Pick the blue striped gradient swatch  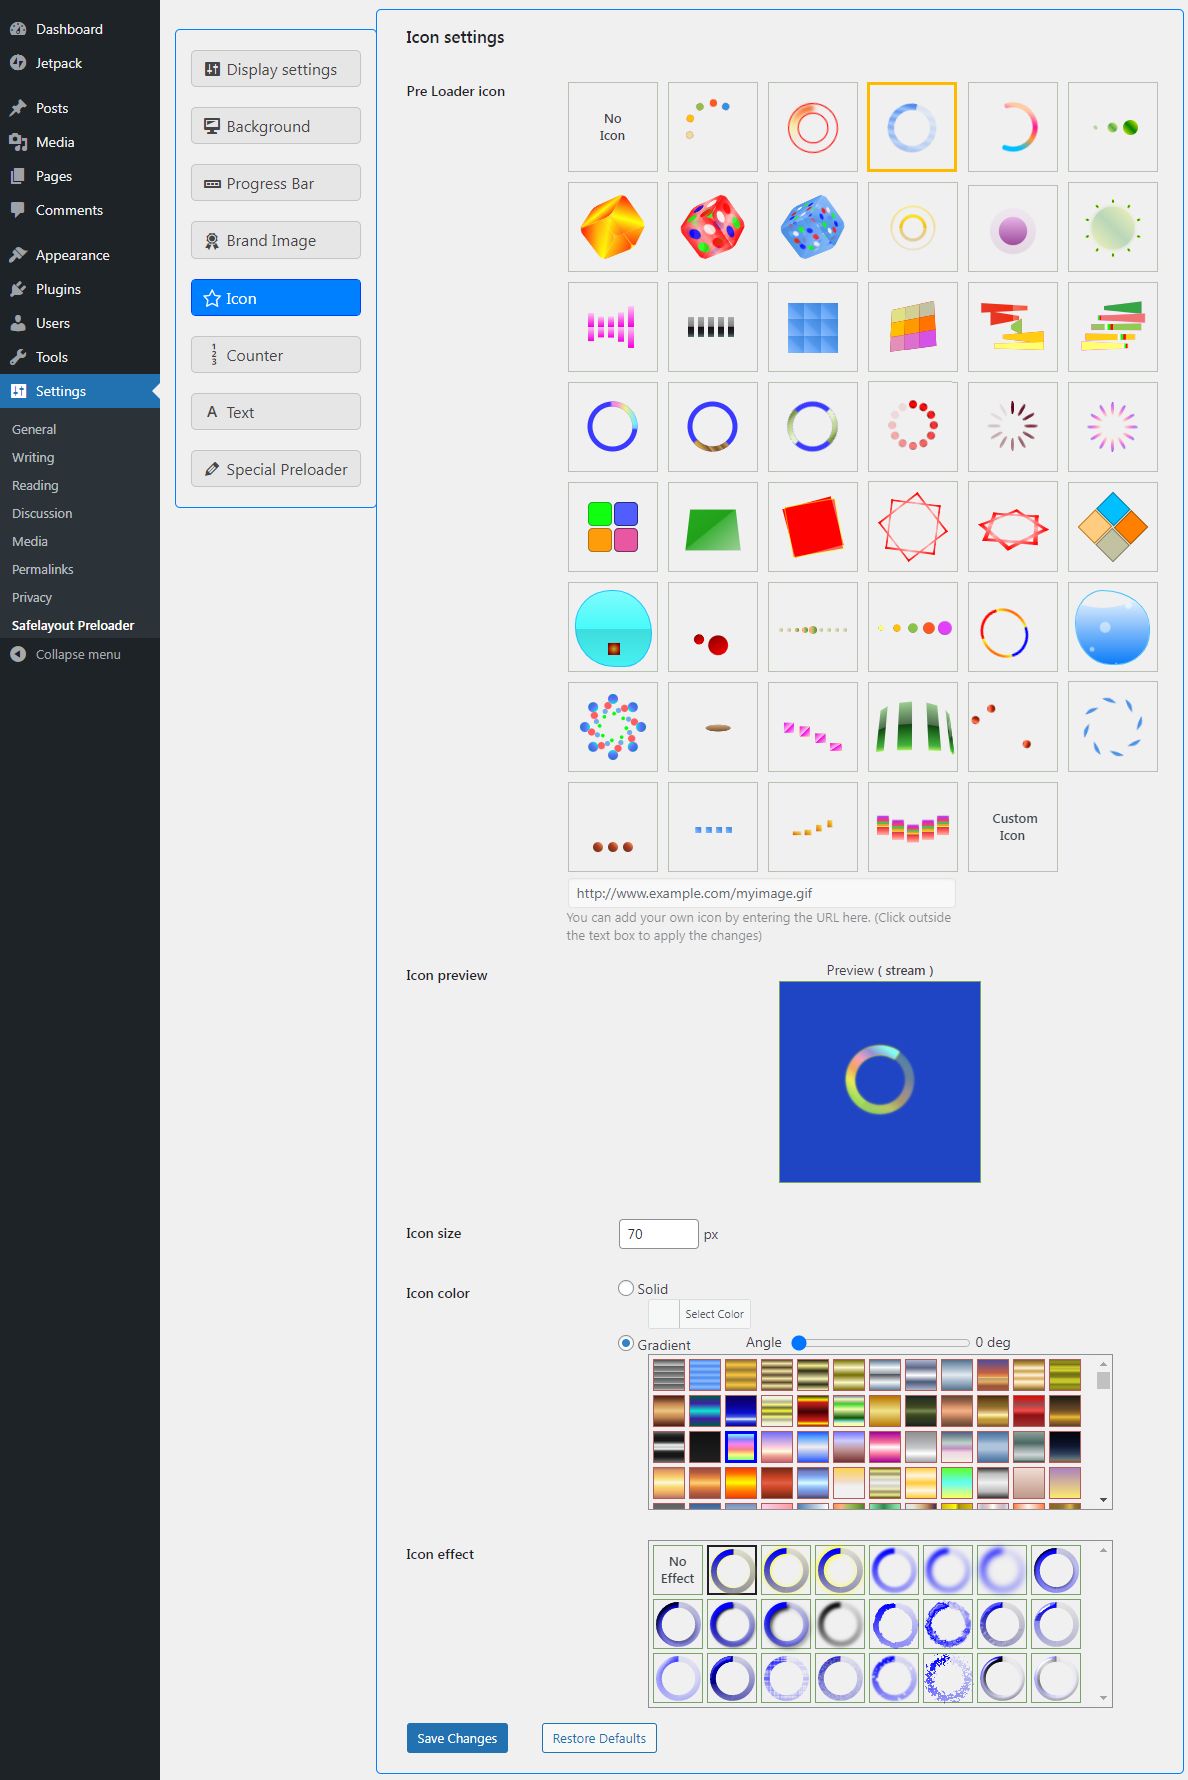pos(705,1374)
